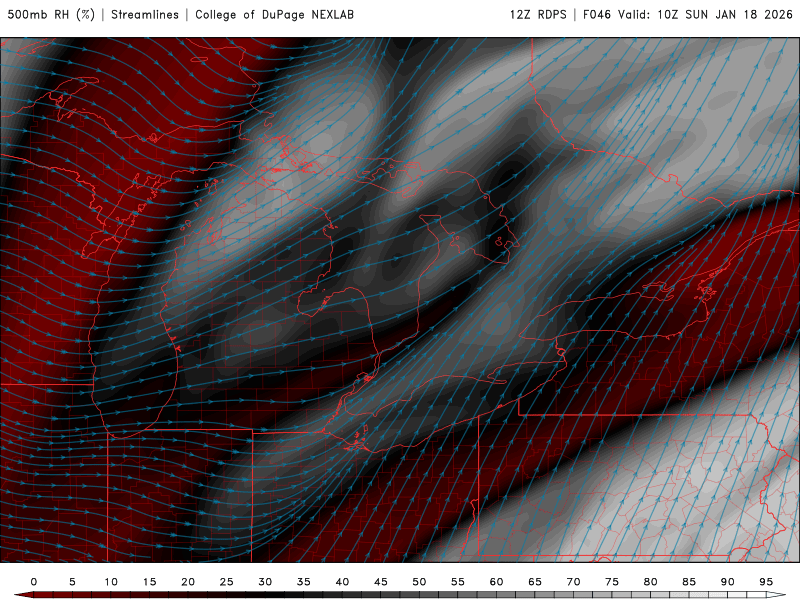The image size is (800, 600).
Task: Click the color scale label "20"
Action: click(188, 582)
